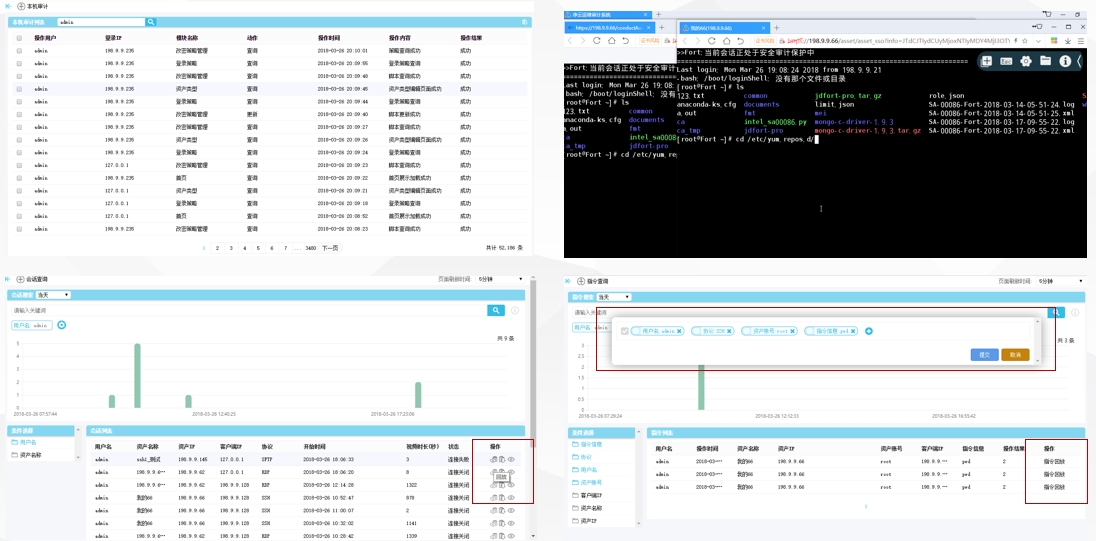Toggle checkbox at left of filter popup
Viewport: 1096px width, 541px height.
(x=625, y=331)
